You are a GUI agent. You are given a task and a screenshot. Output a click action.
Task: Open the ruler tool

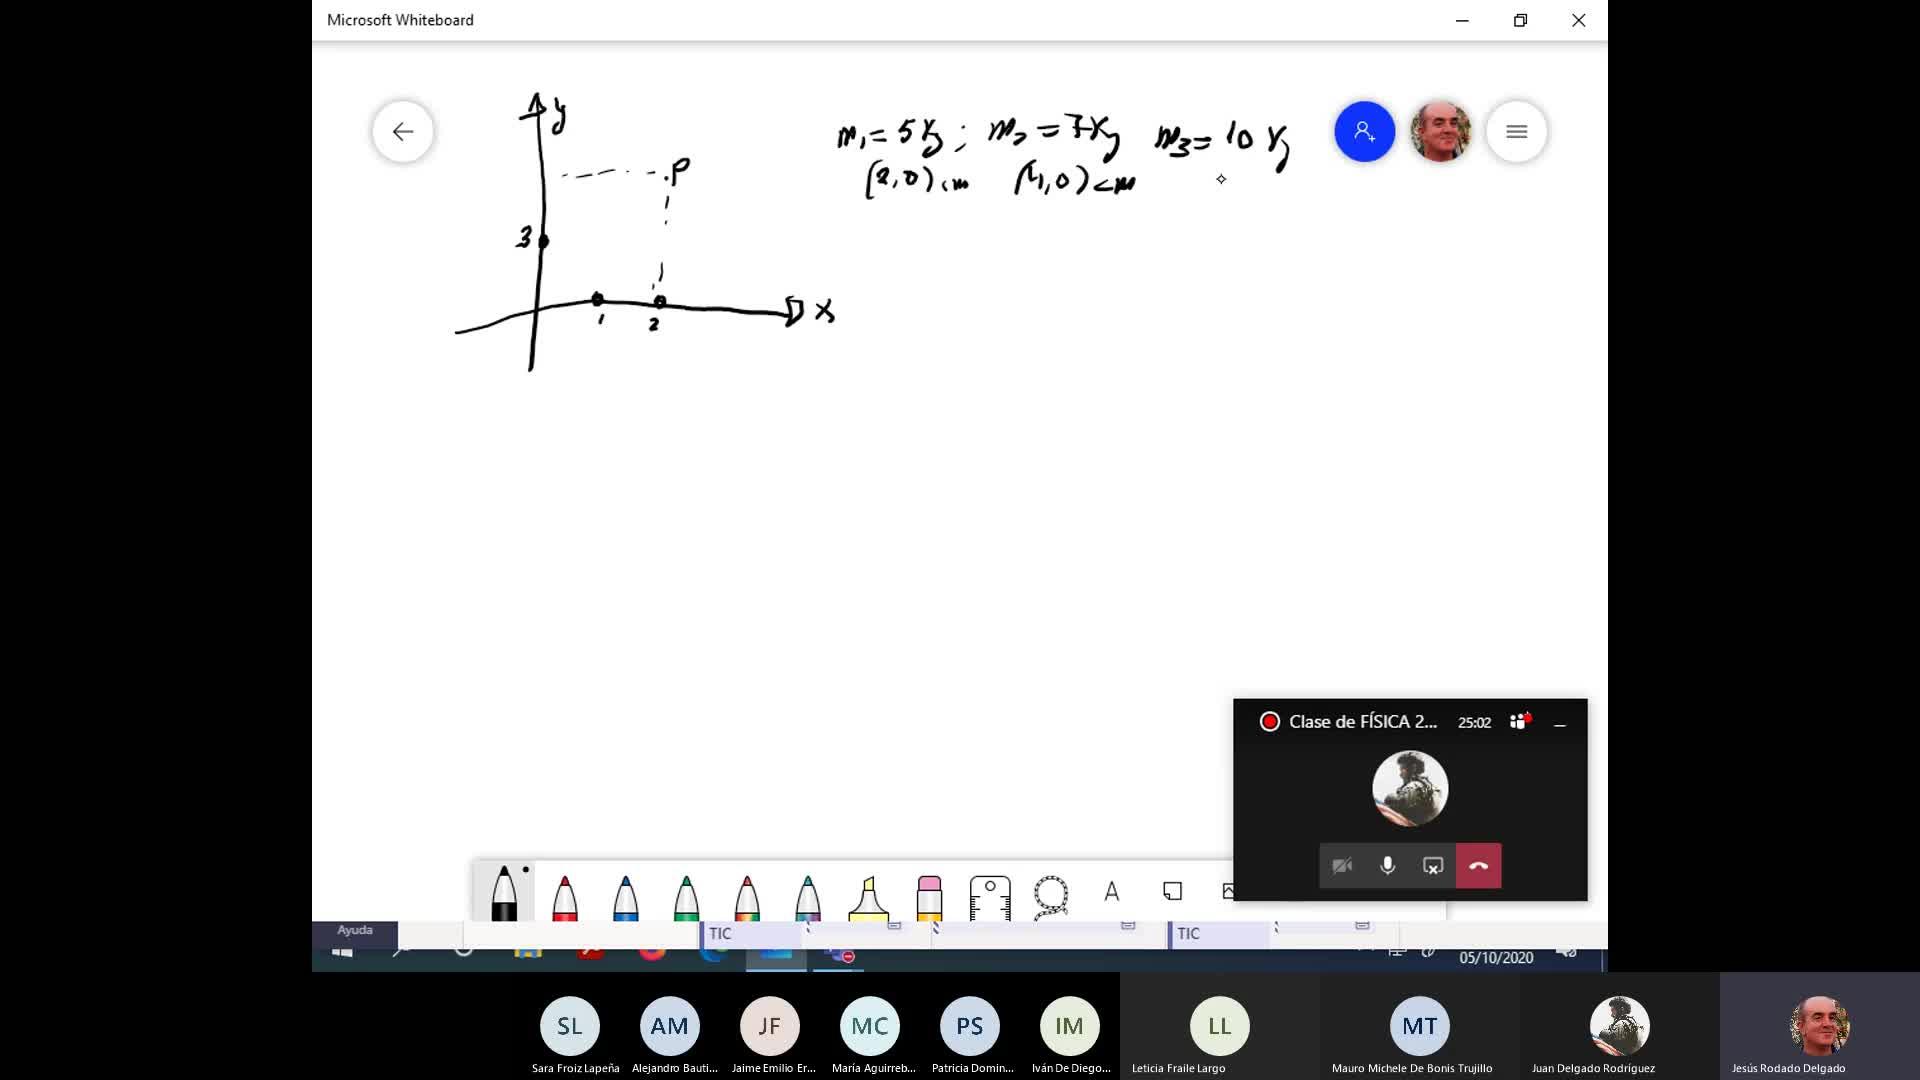(x=990, y=896)
